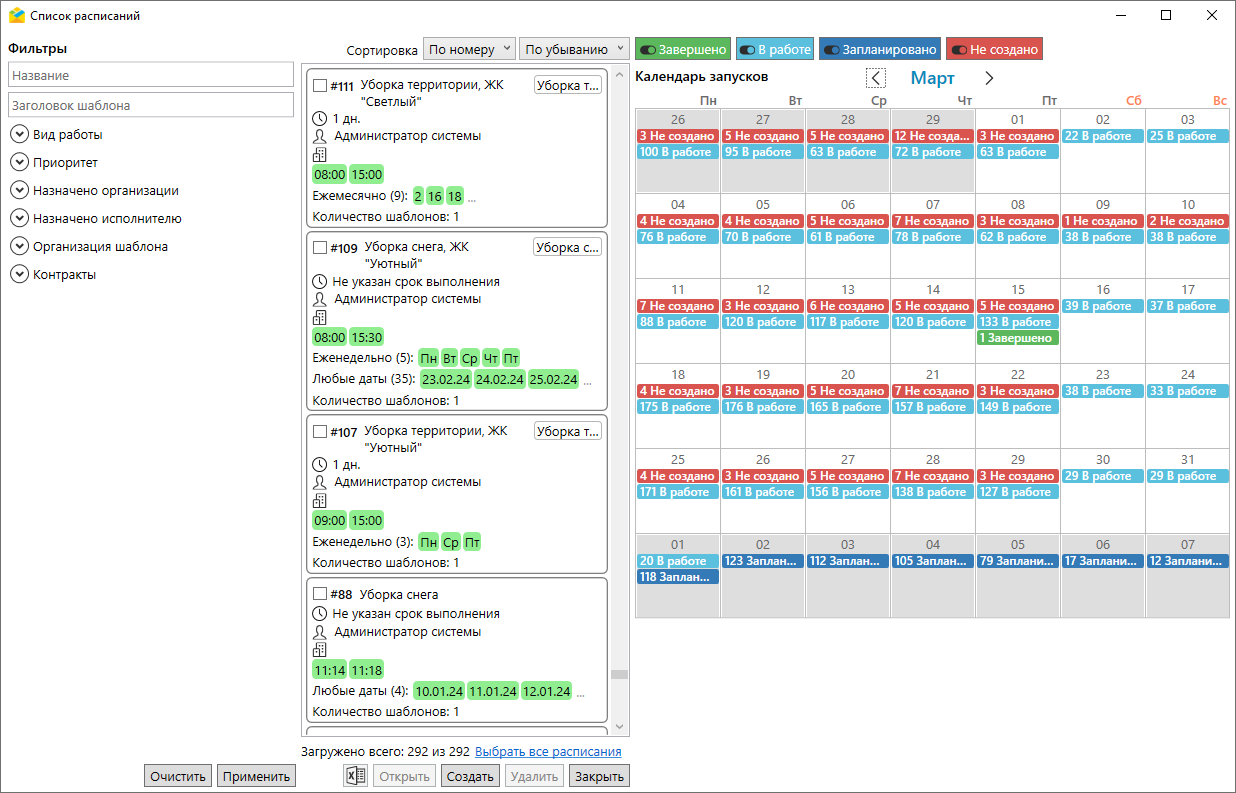Open the 'По убыванию' order dropdown

click(573, 49)
